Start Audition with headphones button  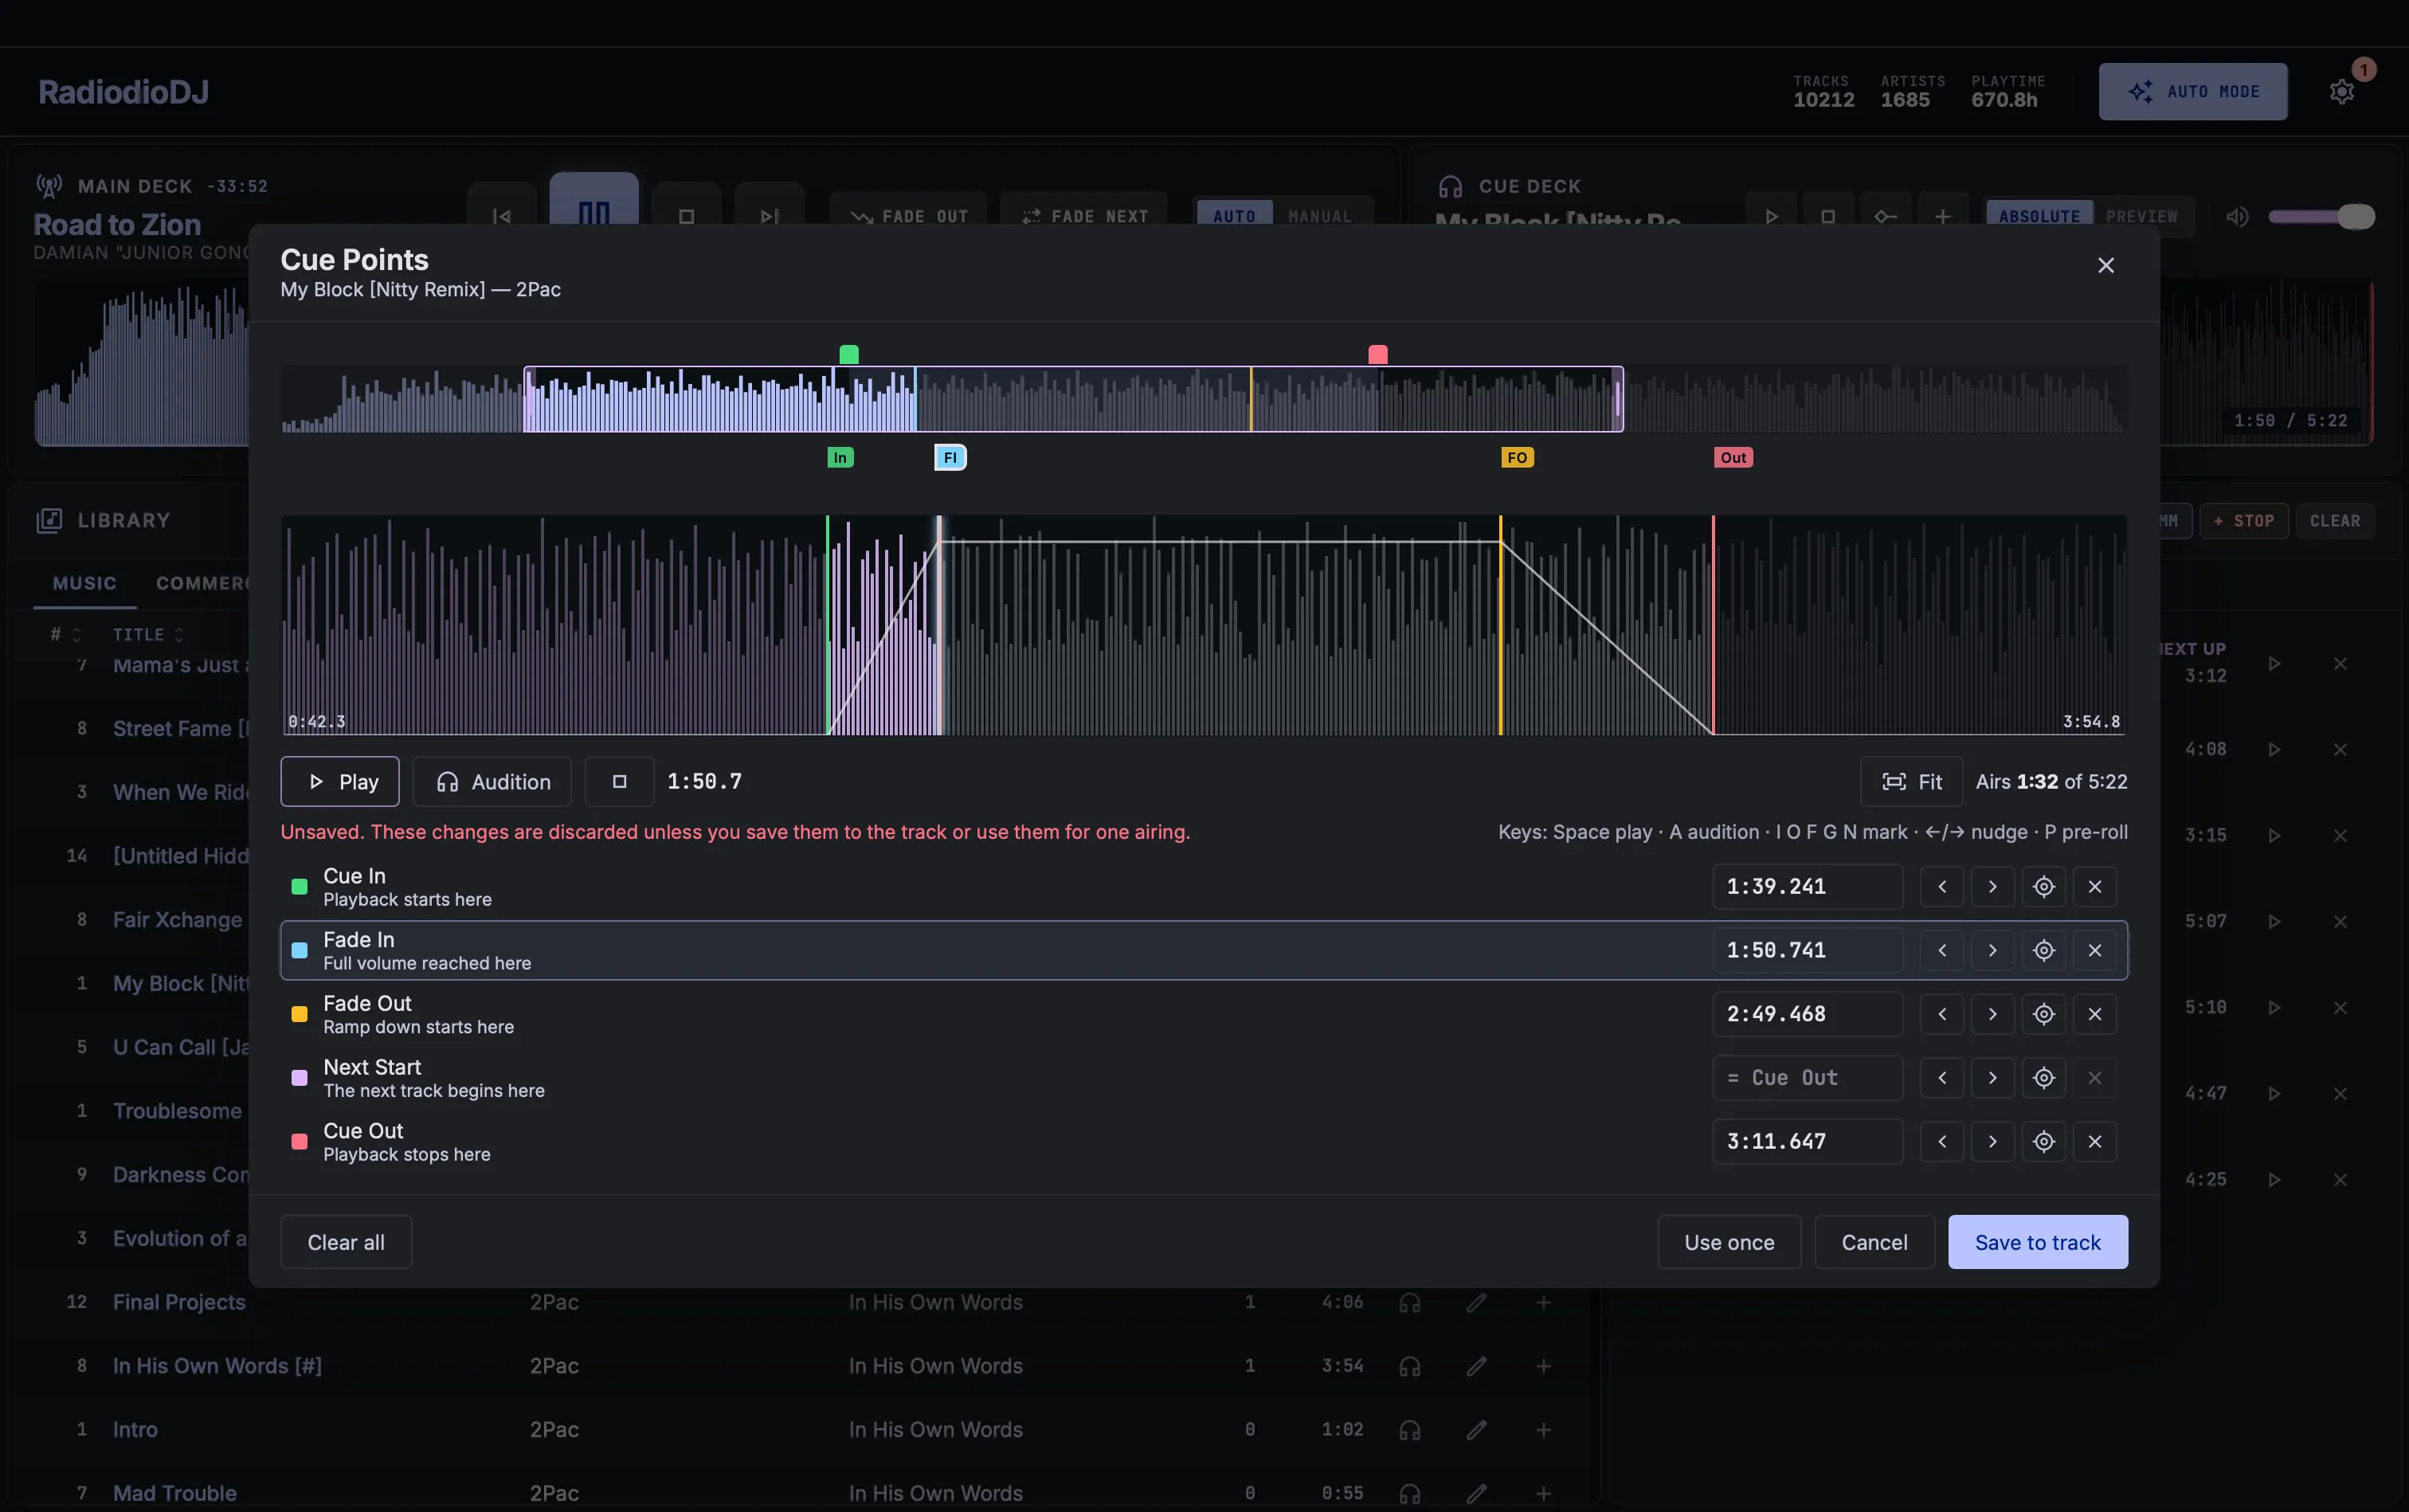[x=492, y=781]
